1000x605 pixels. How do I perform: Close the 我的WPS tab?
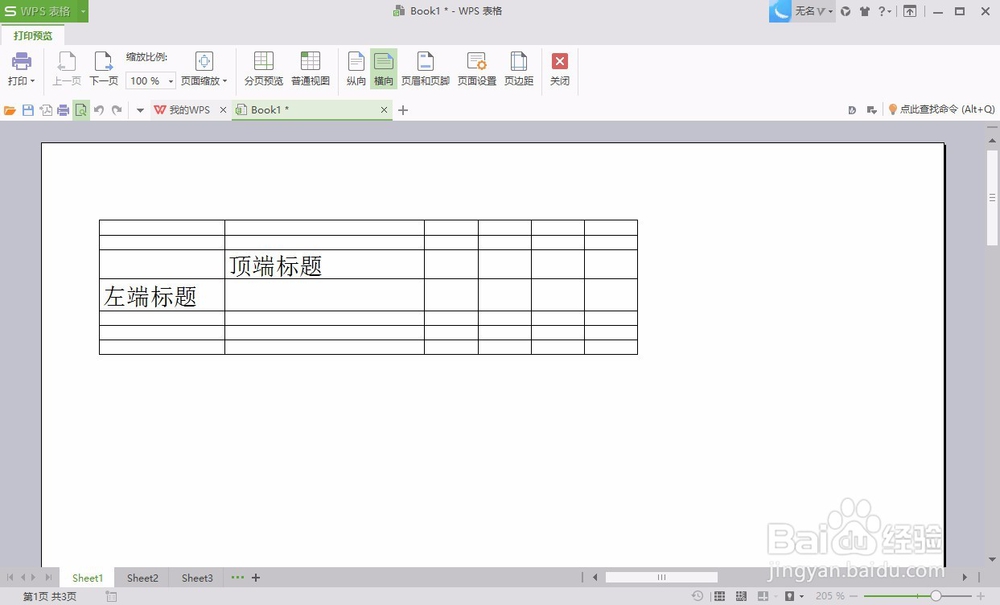tap(223, 110)
